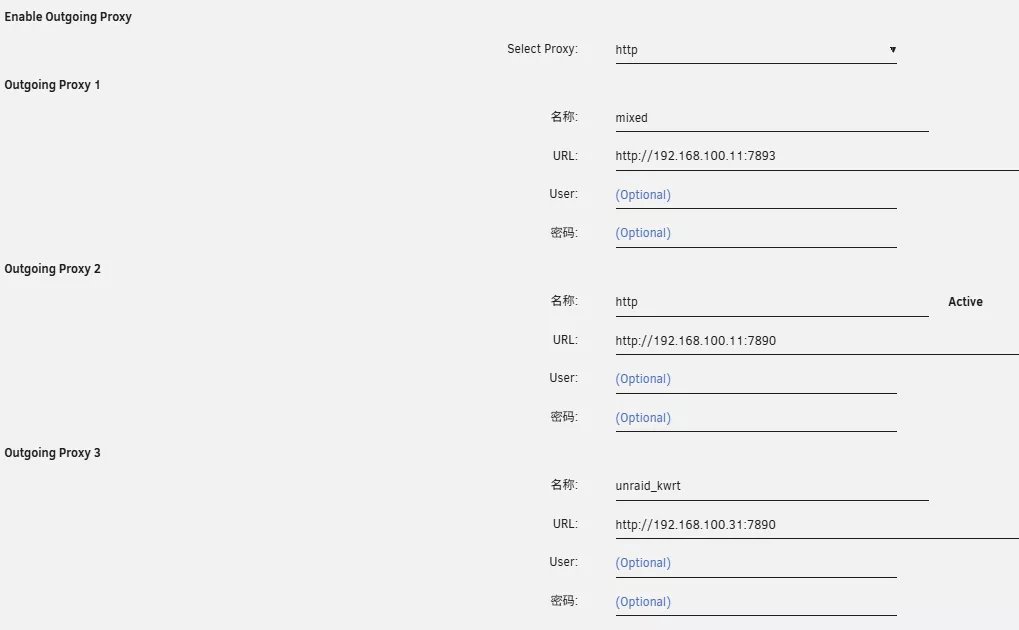Click the "Select Proxy:" label
Viewport: 1019px width, 630px height.
point(542,49)
